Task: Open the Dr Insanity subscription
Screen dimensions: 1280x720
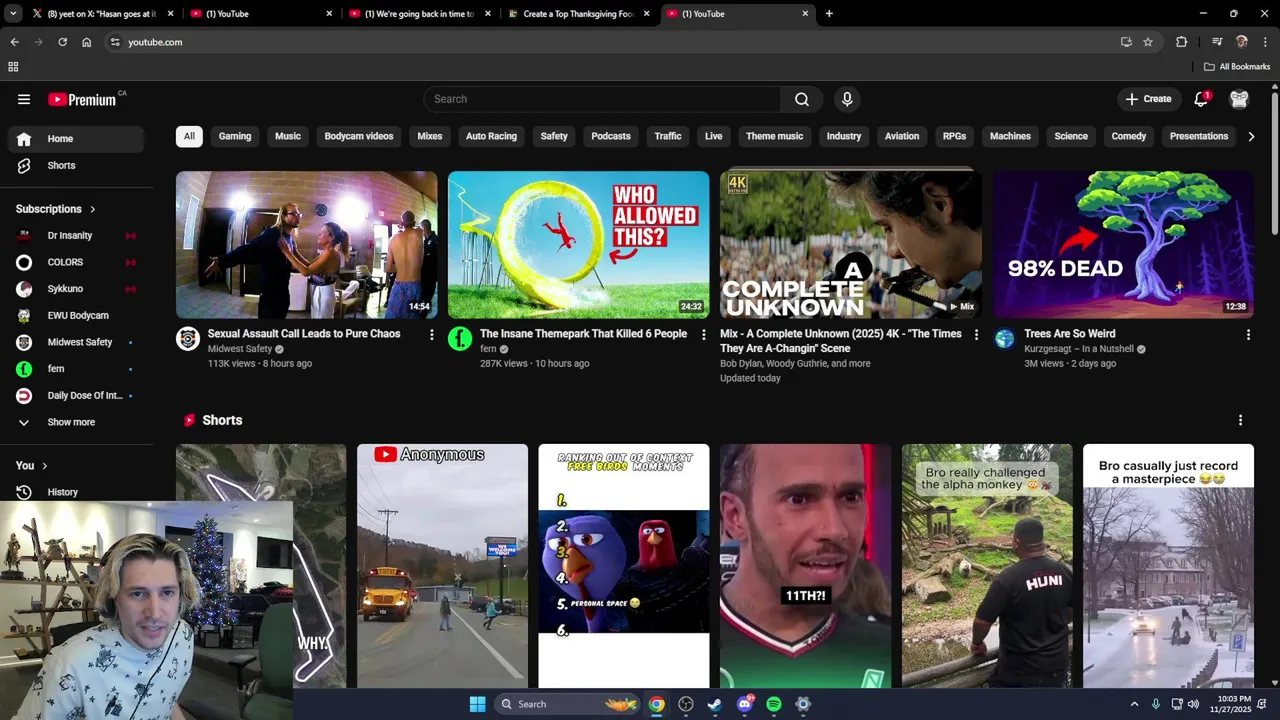Action: pos(76,235)
